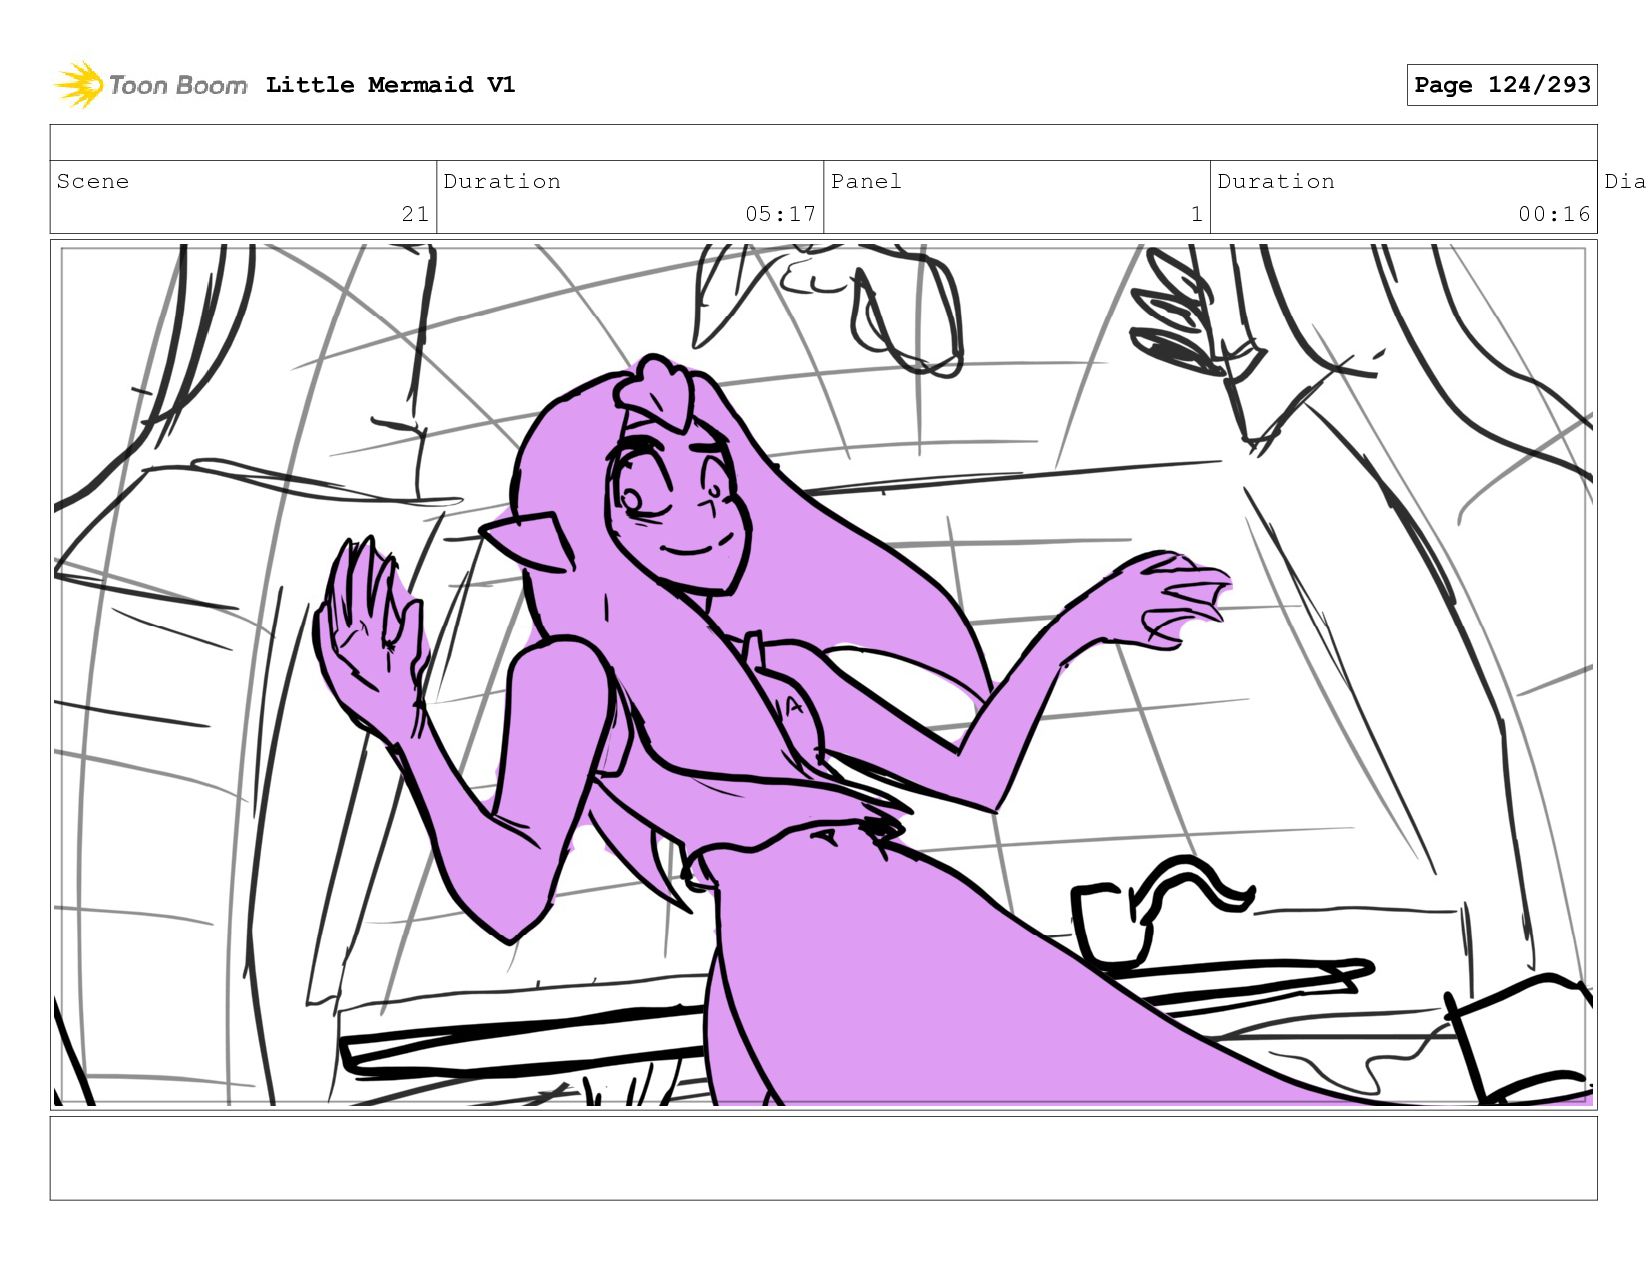The image size is (1650, 1275).
Task: Click the 'Duration' label next to Scene
Action: [502, 181]
